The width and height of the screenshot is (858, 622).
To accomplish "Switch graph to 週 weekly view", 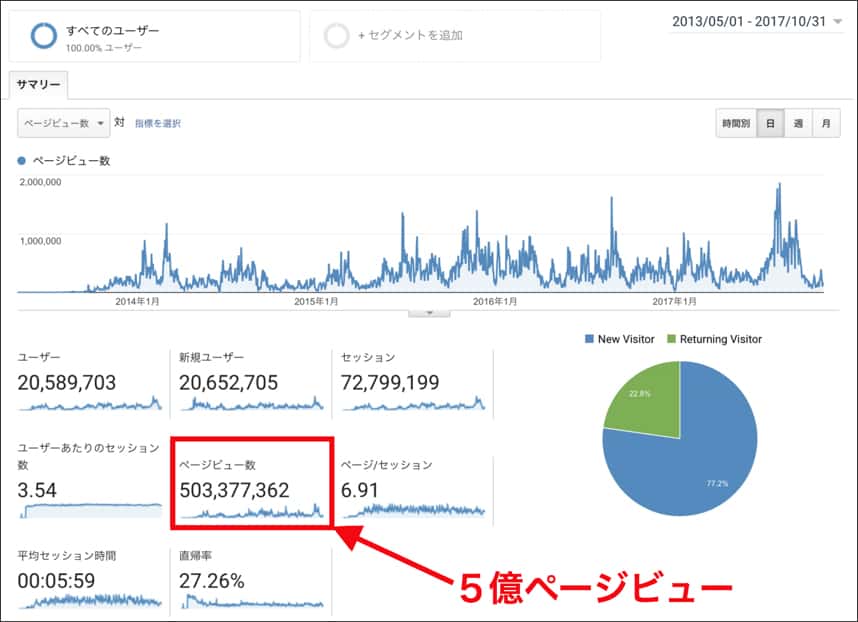I will [798, 123].
